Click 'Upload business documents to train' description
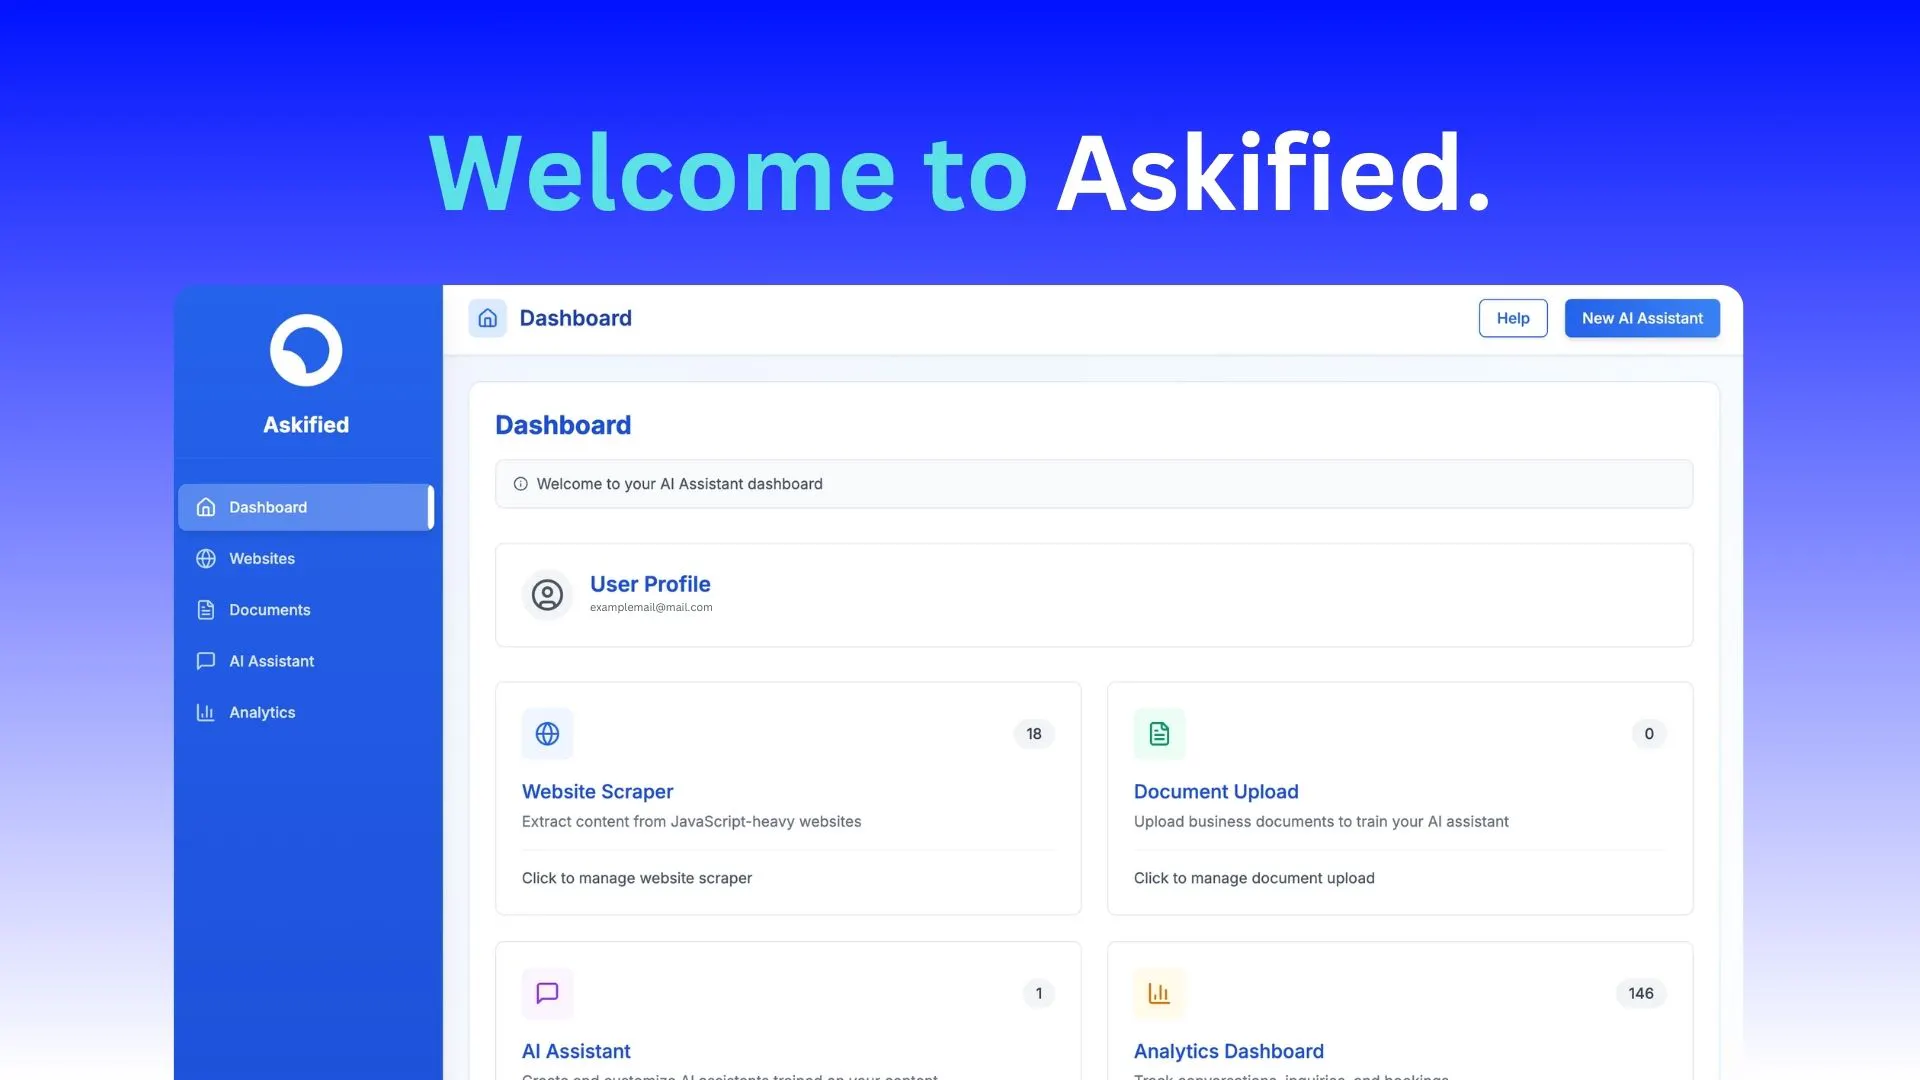Image resolution: width=1920 pixels, height=1080 pixels. pyautogui.click(x=1321, y=821)
